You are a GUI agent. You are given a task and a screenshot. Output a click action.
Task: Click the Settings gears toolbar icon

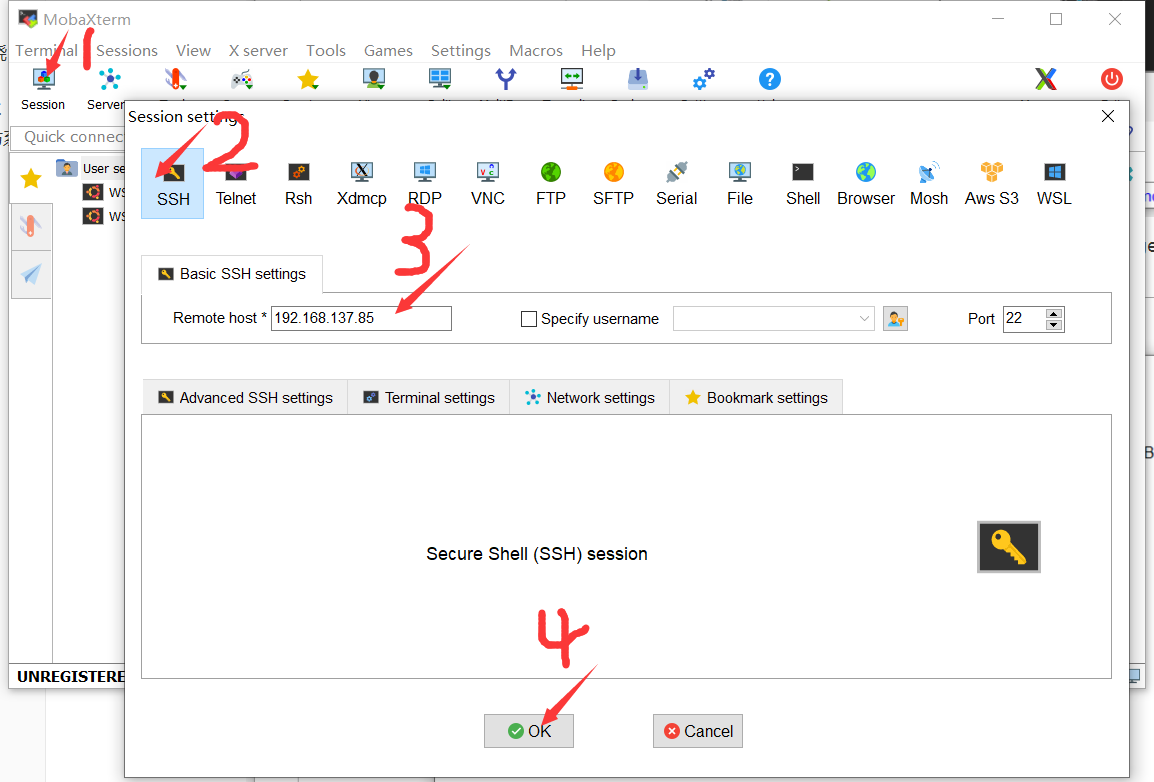pyautogui.click(x=704, y=79)
